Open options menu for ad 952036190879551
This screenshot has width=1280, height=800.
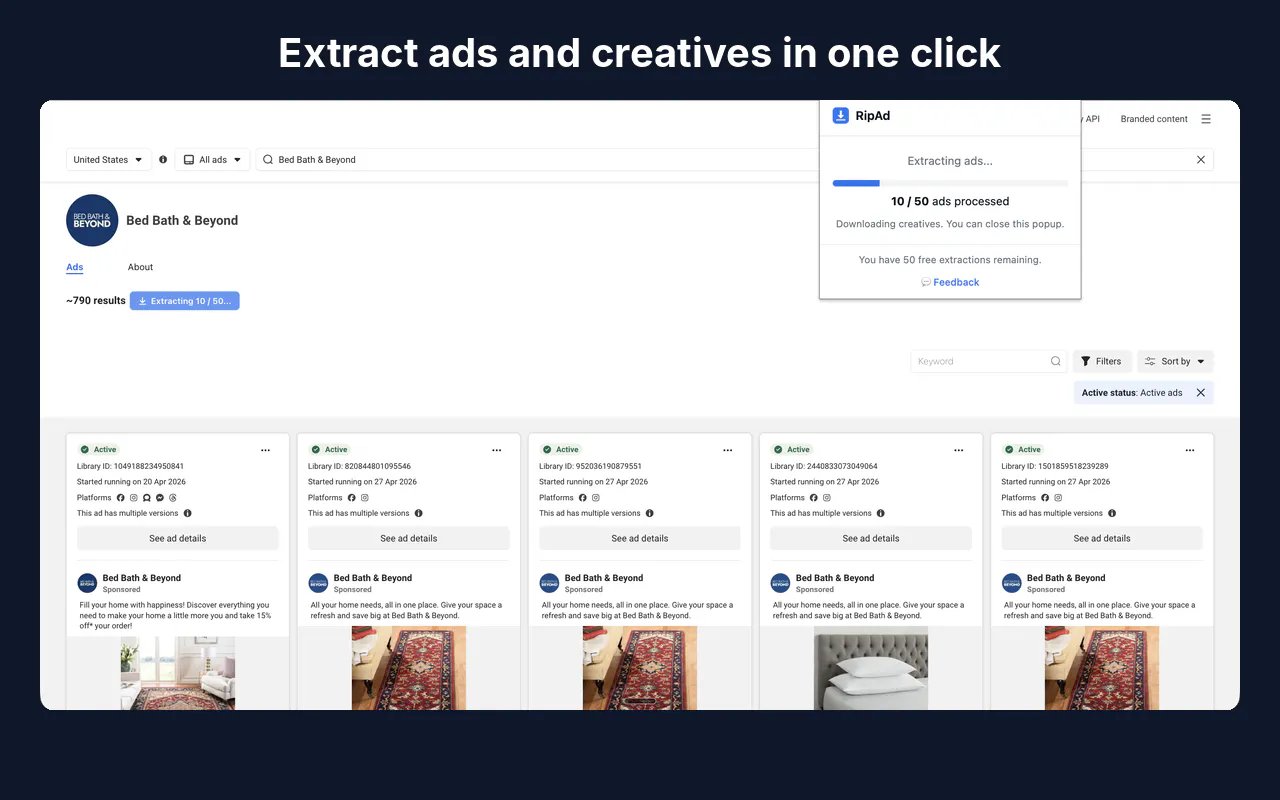coord(727,450)
